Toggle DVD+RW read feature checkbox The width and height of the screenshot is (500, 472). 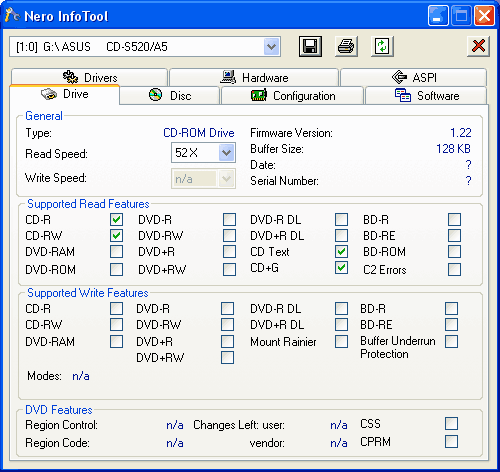[229, 269]
